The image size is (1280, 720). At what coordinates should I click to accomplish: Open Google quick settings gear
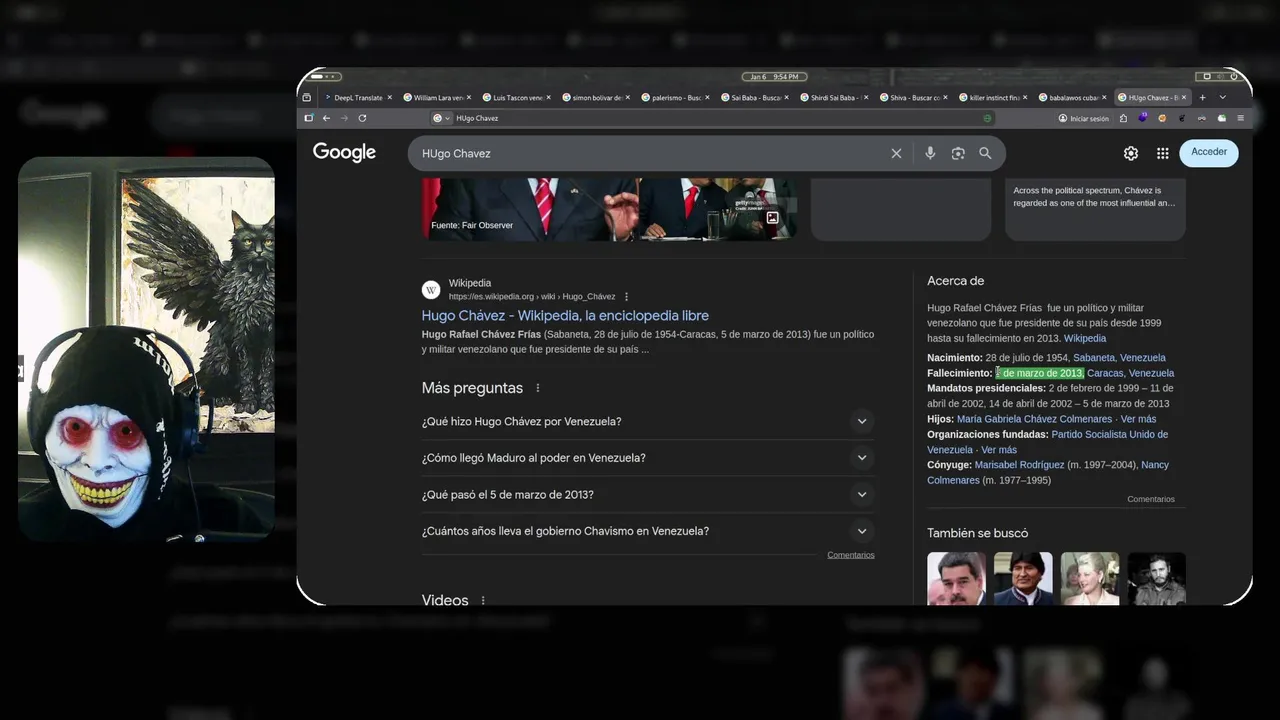1131,153
